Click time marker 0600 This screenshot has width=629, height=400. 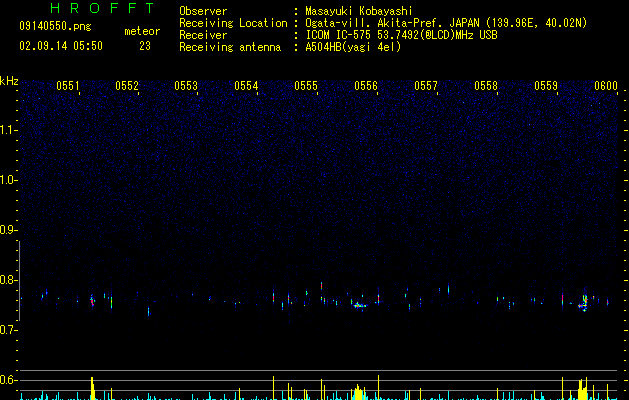point(606,86)
